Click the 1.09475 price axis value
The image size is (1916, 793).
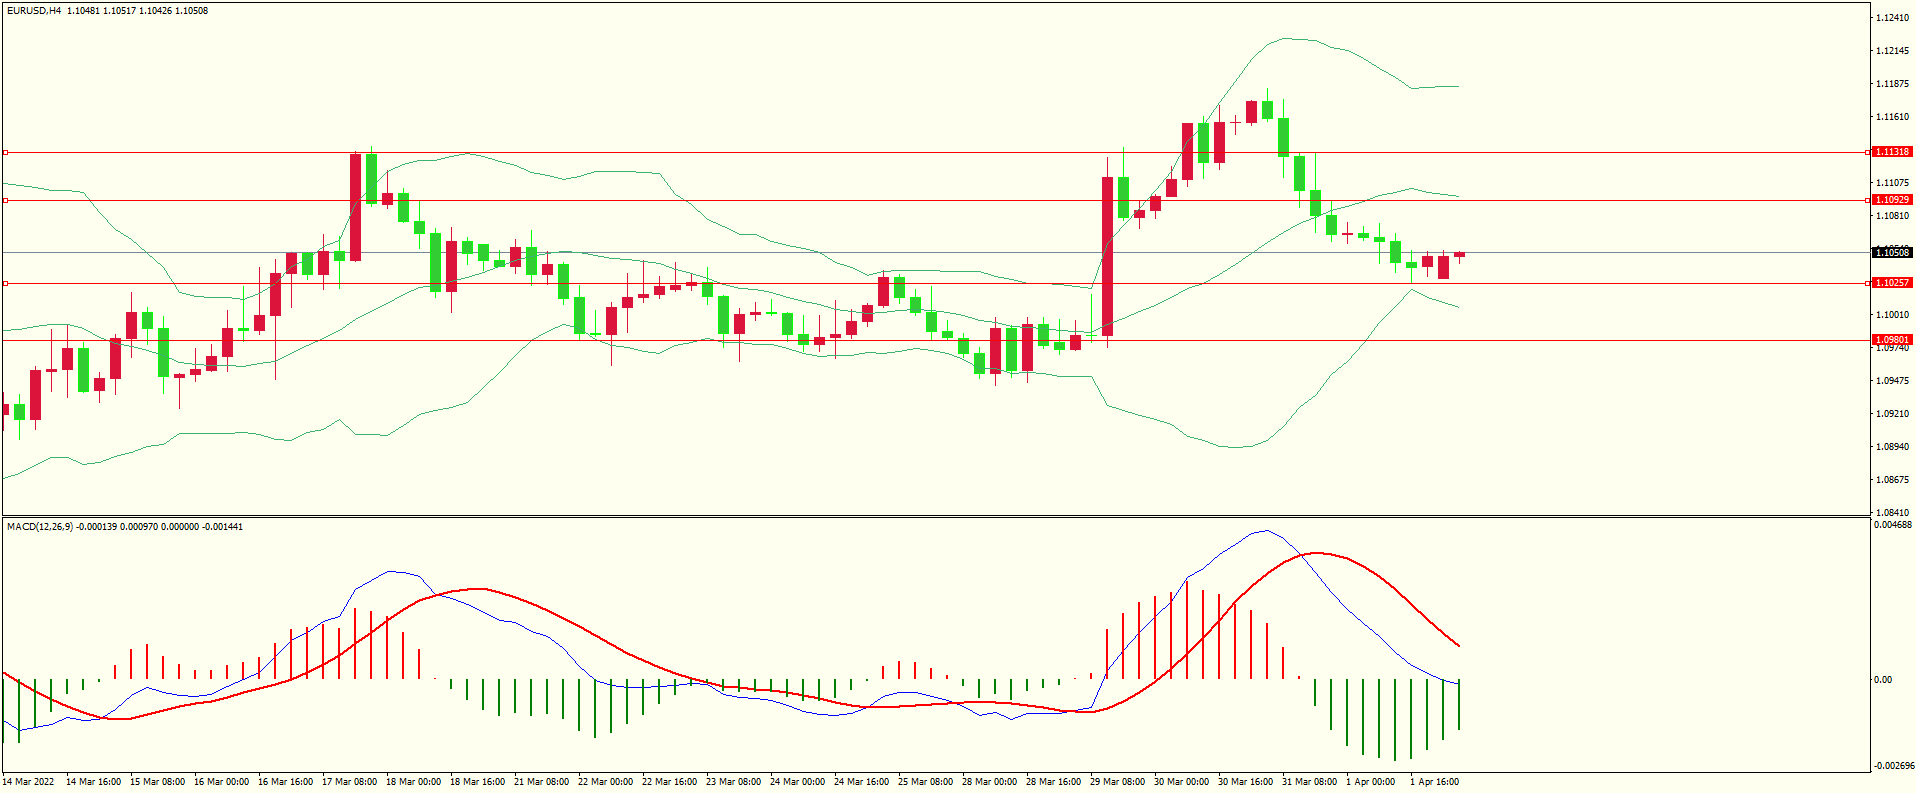coord(1893,381)
